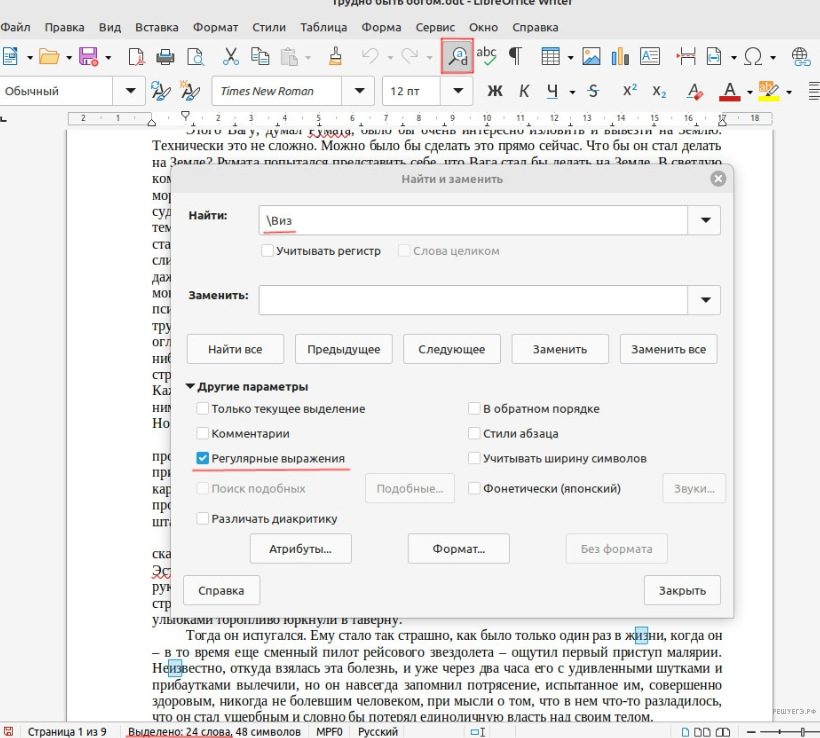Toggle the spellcheck abc icon
Image resolution: width=820 pixels, height=738 pixels.
487,56
